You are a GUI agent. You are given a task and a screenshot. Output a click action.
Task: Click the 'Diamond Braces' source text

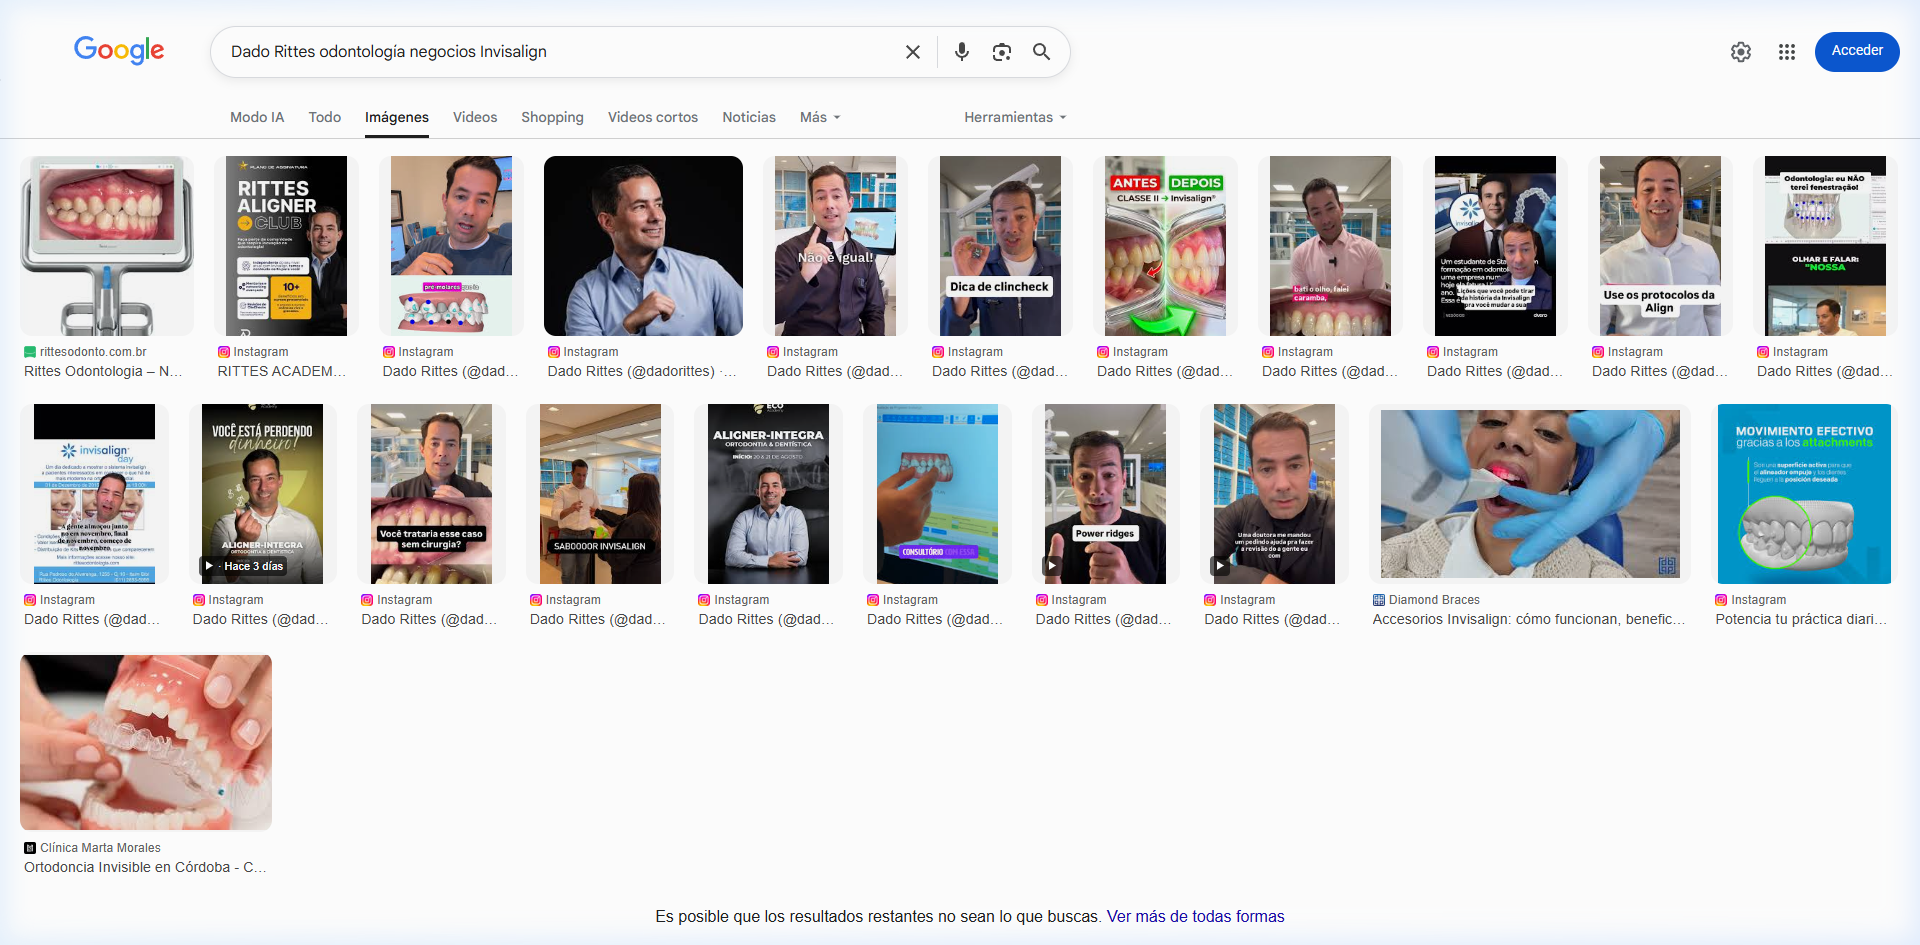coord(1434,600)
